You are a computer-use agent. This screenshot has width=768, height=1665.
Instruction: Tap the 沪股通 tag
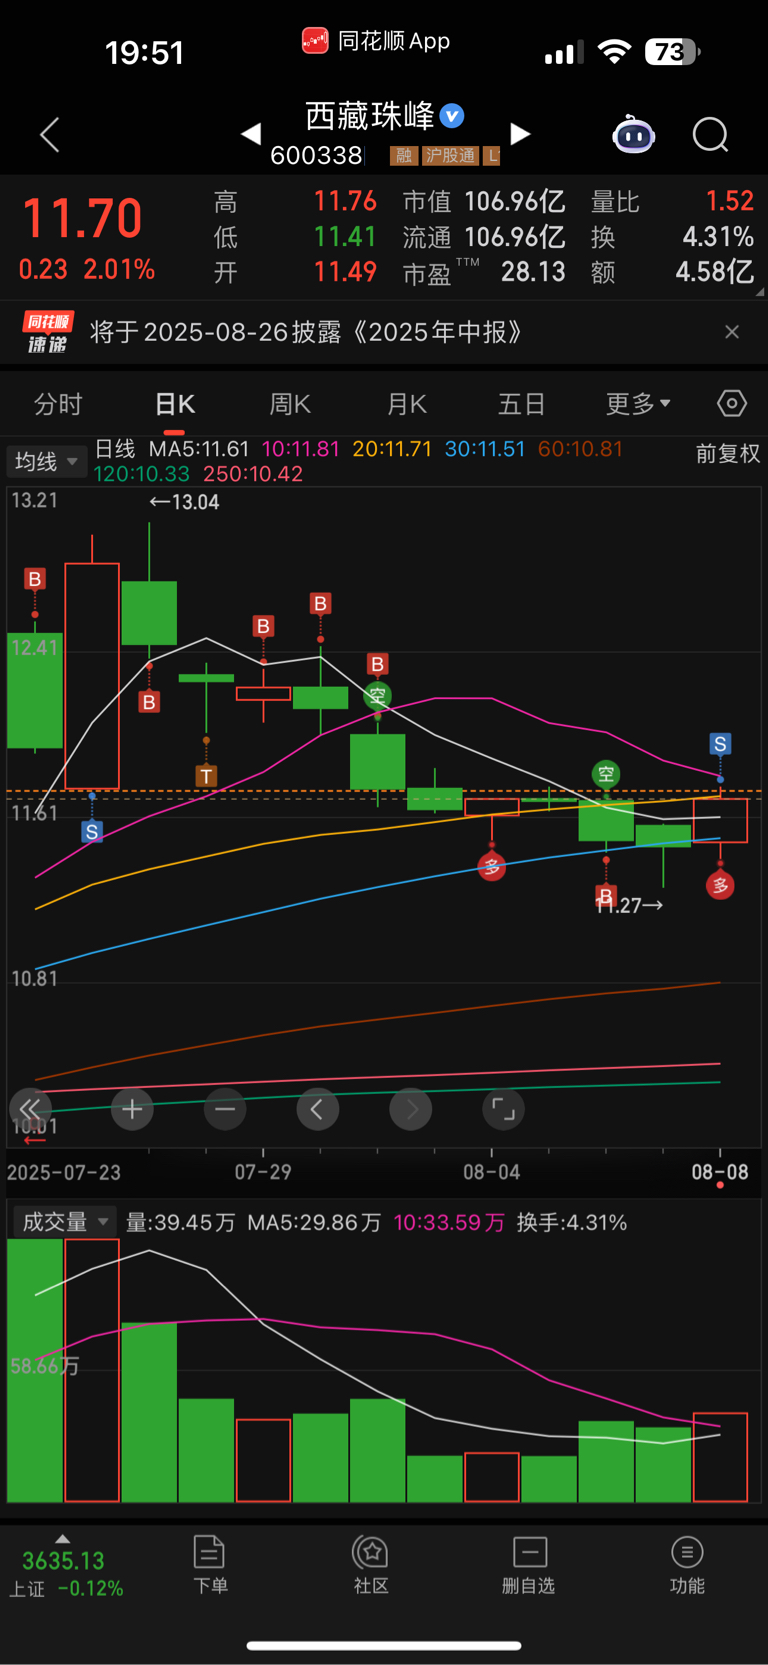point(450,156)
